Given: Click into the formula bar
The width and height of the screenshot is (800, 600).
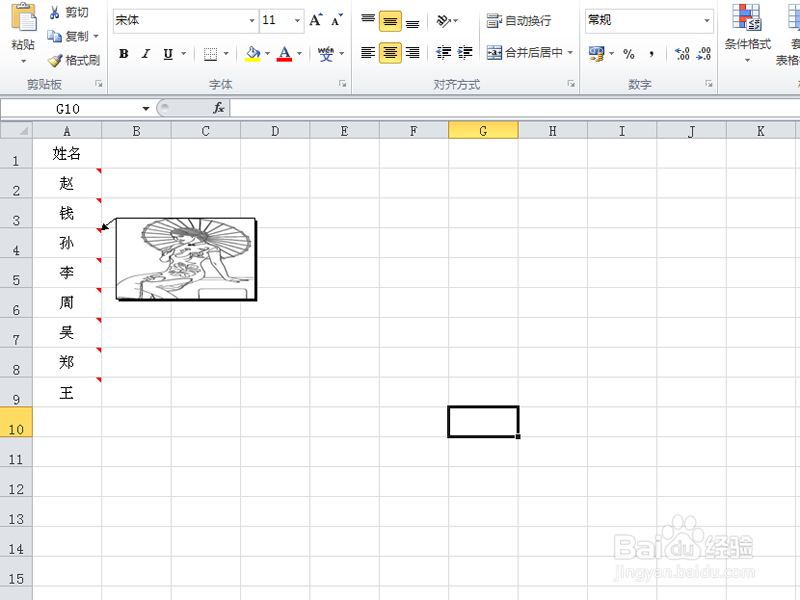Looking at the screenshot, I should click(514, 109).
